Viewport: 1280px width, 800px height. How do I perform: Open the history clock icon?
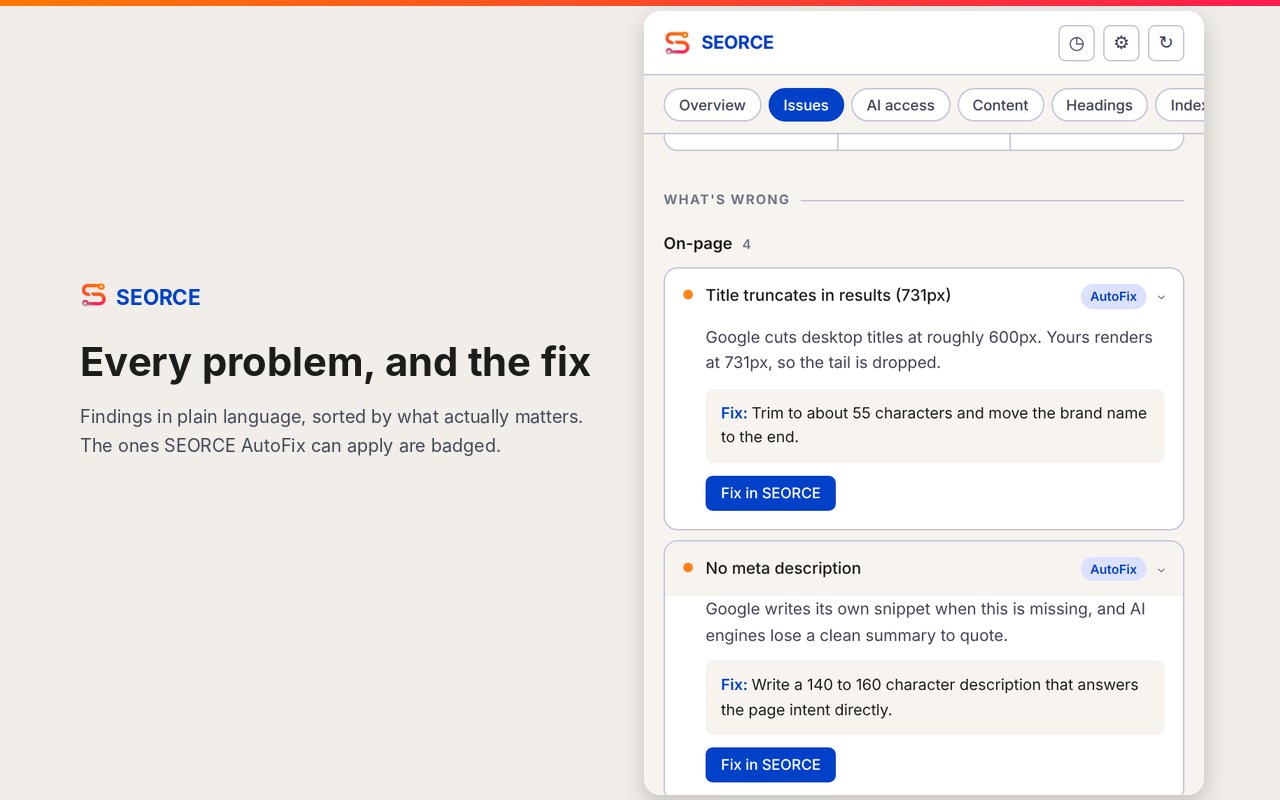tap(1076, 43)
